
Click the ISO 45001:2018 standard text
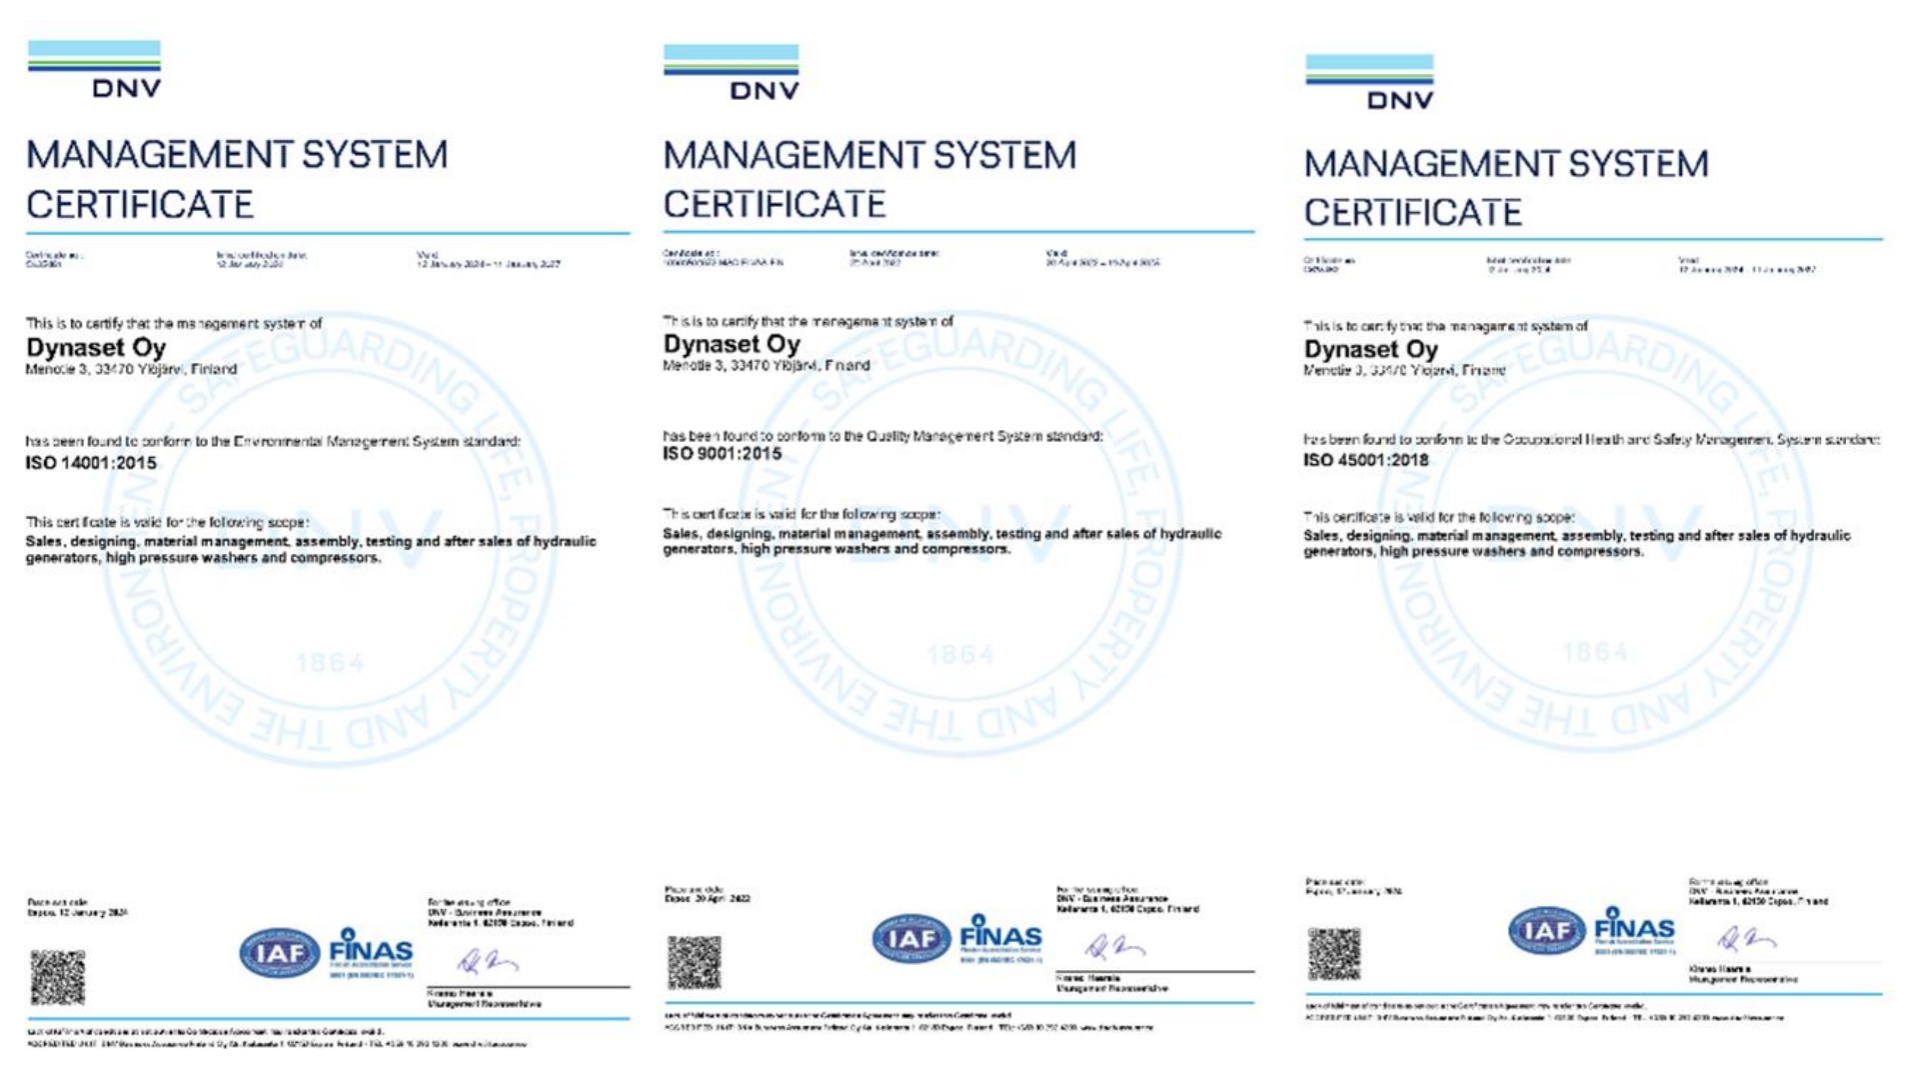tap(1366, 460)
